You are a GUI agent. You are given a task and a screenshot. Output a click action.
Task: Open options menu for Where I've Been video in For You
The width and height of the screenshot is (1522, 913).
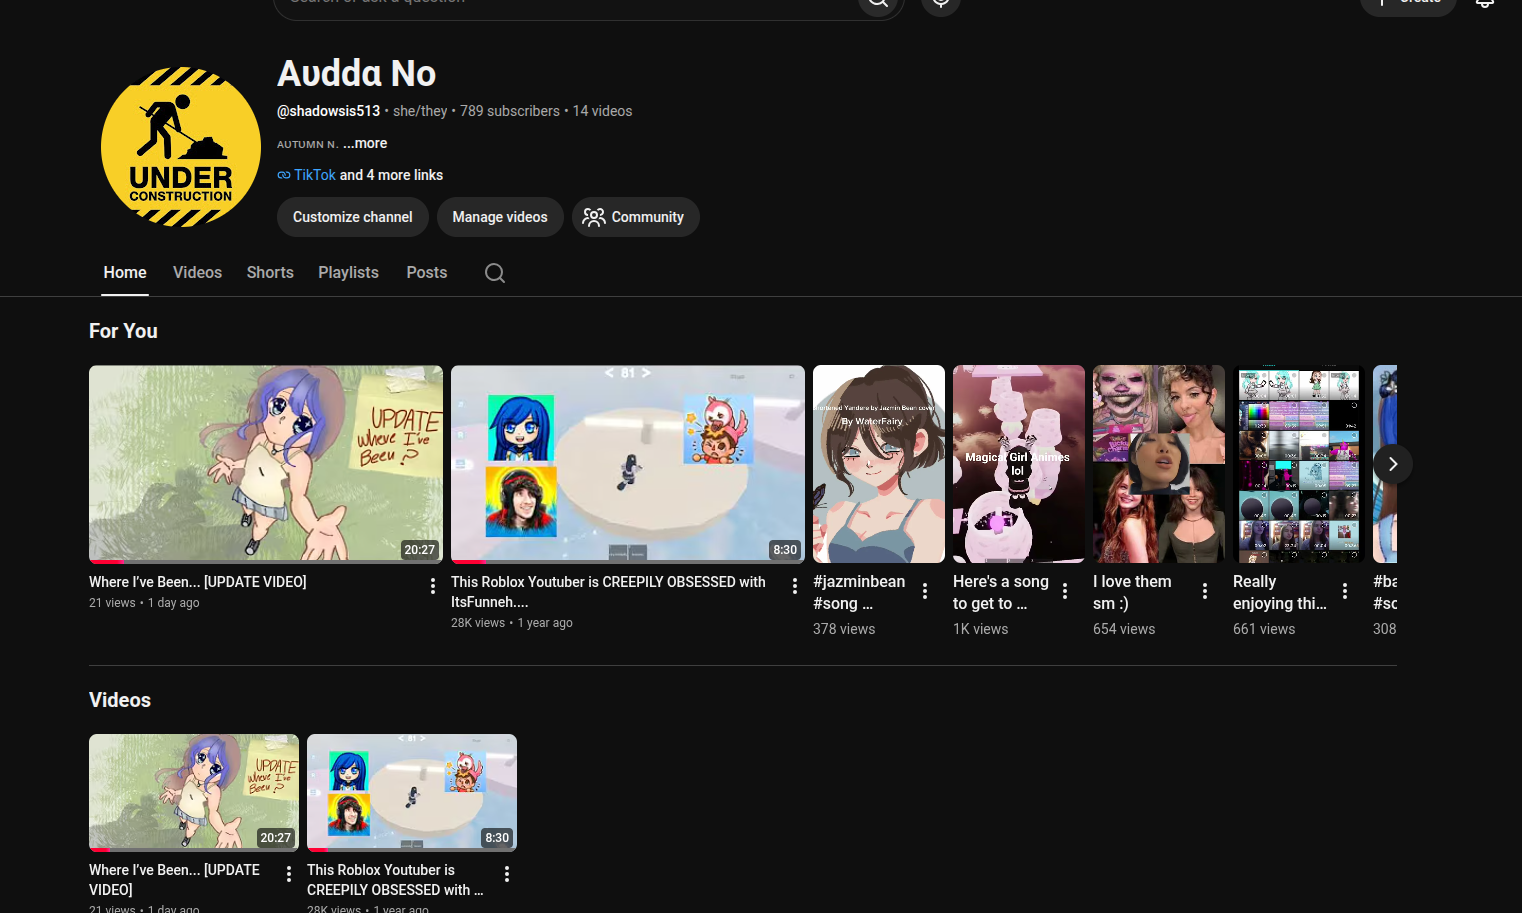point(433,586)
